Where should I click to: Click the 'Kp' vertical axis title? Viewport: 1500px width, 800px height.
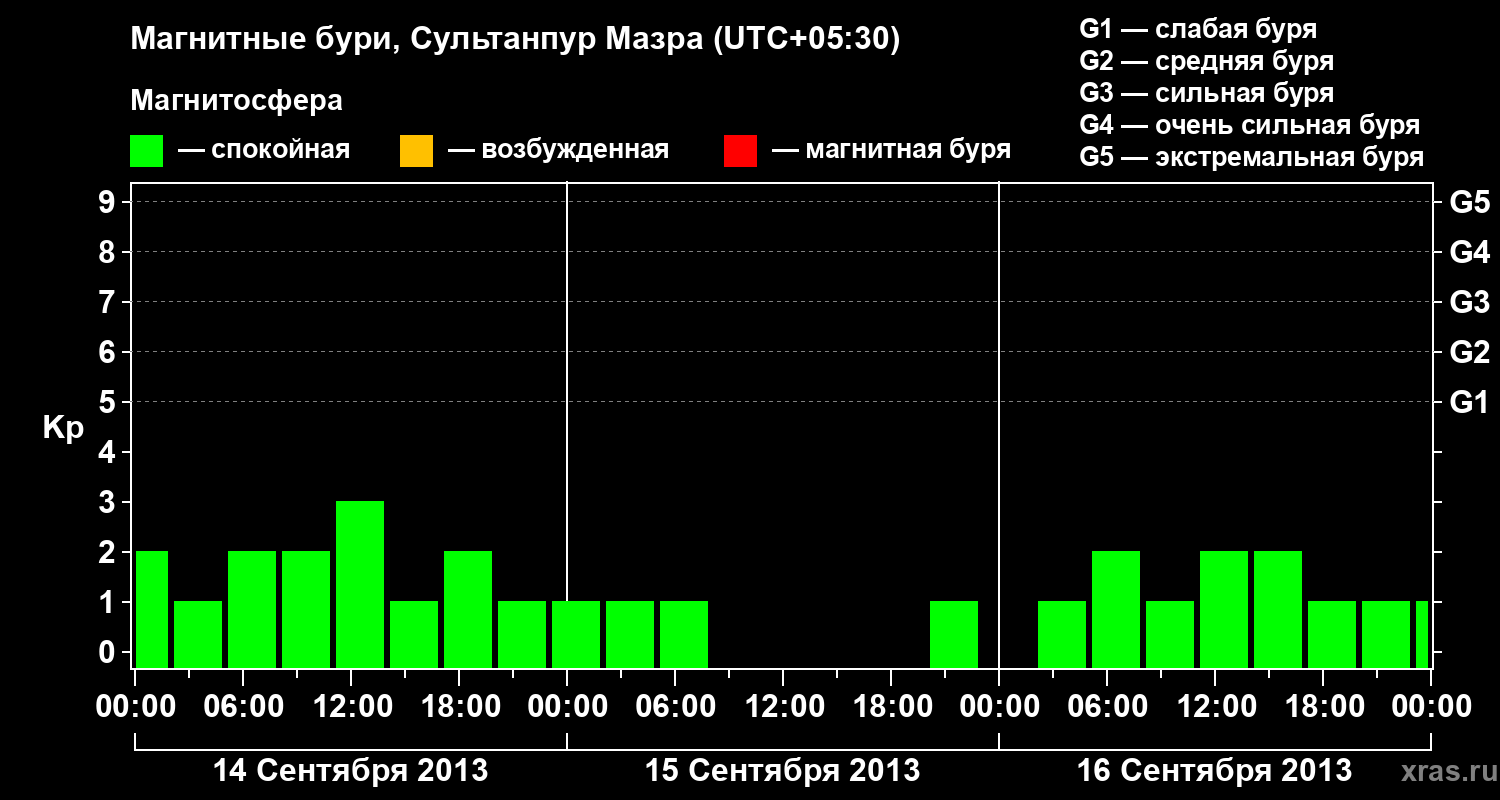(63, 428)
